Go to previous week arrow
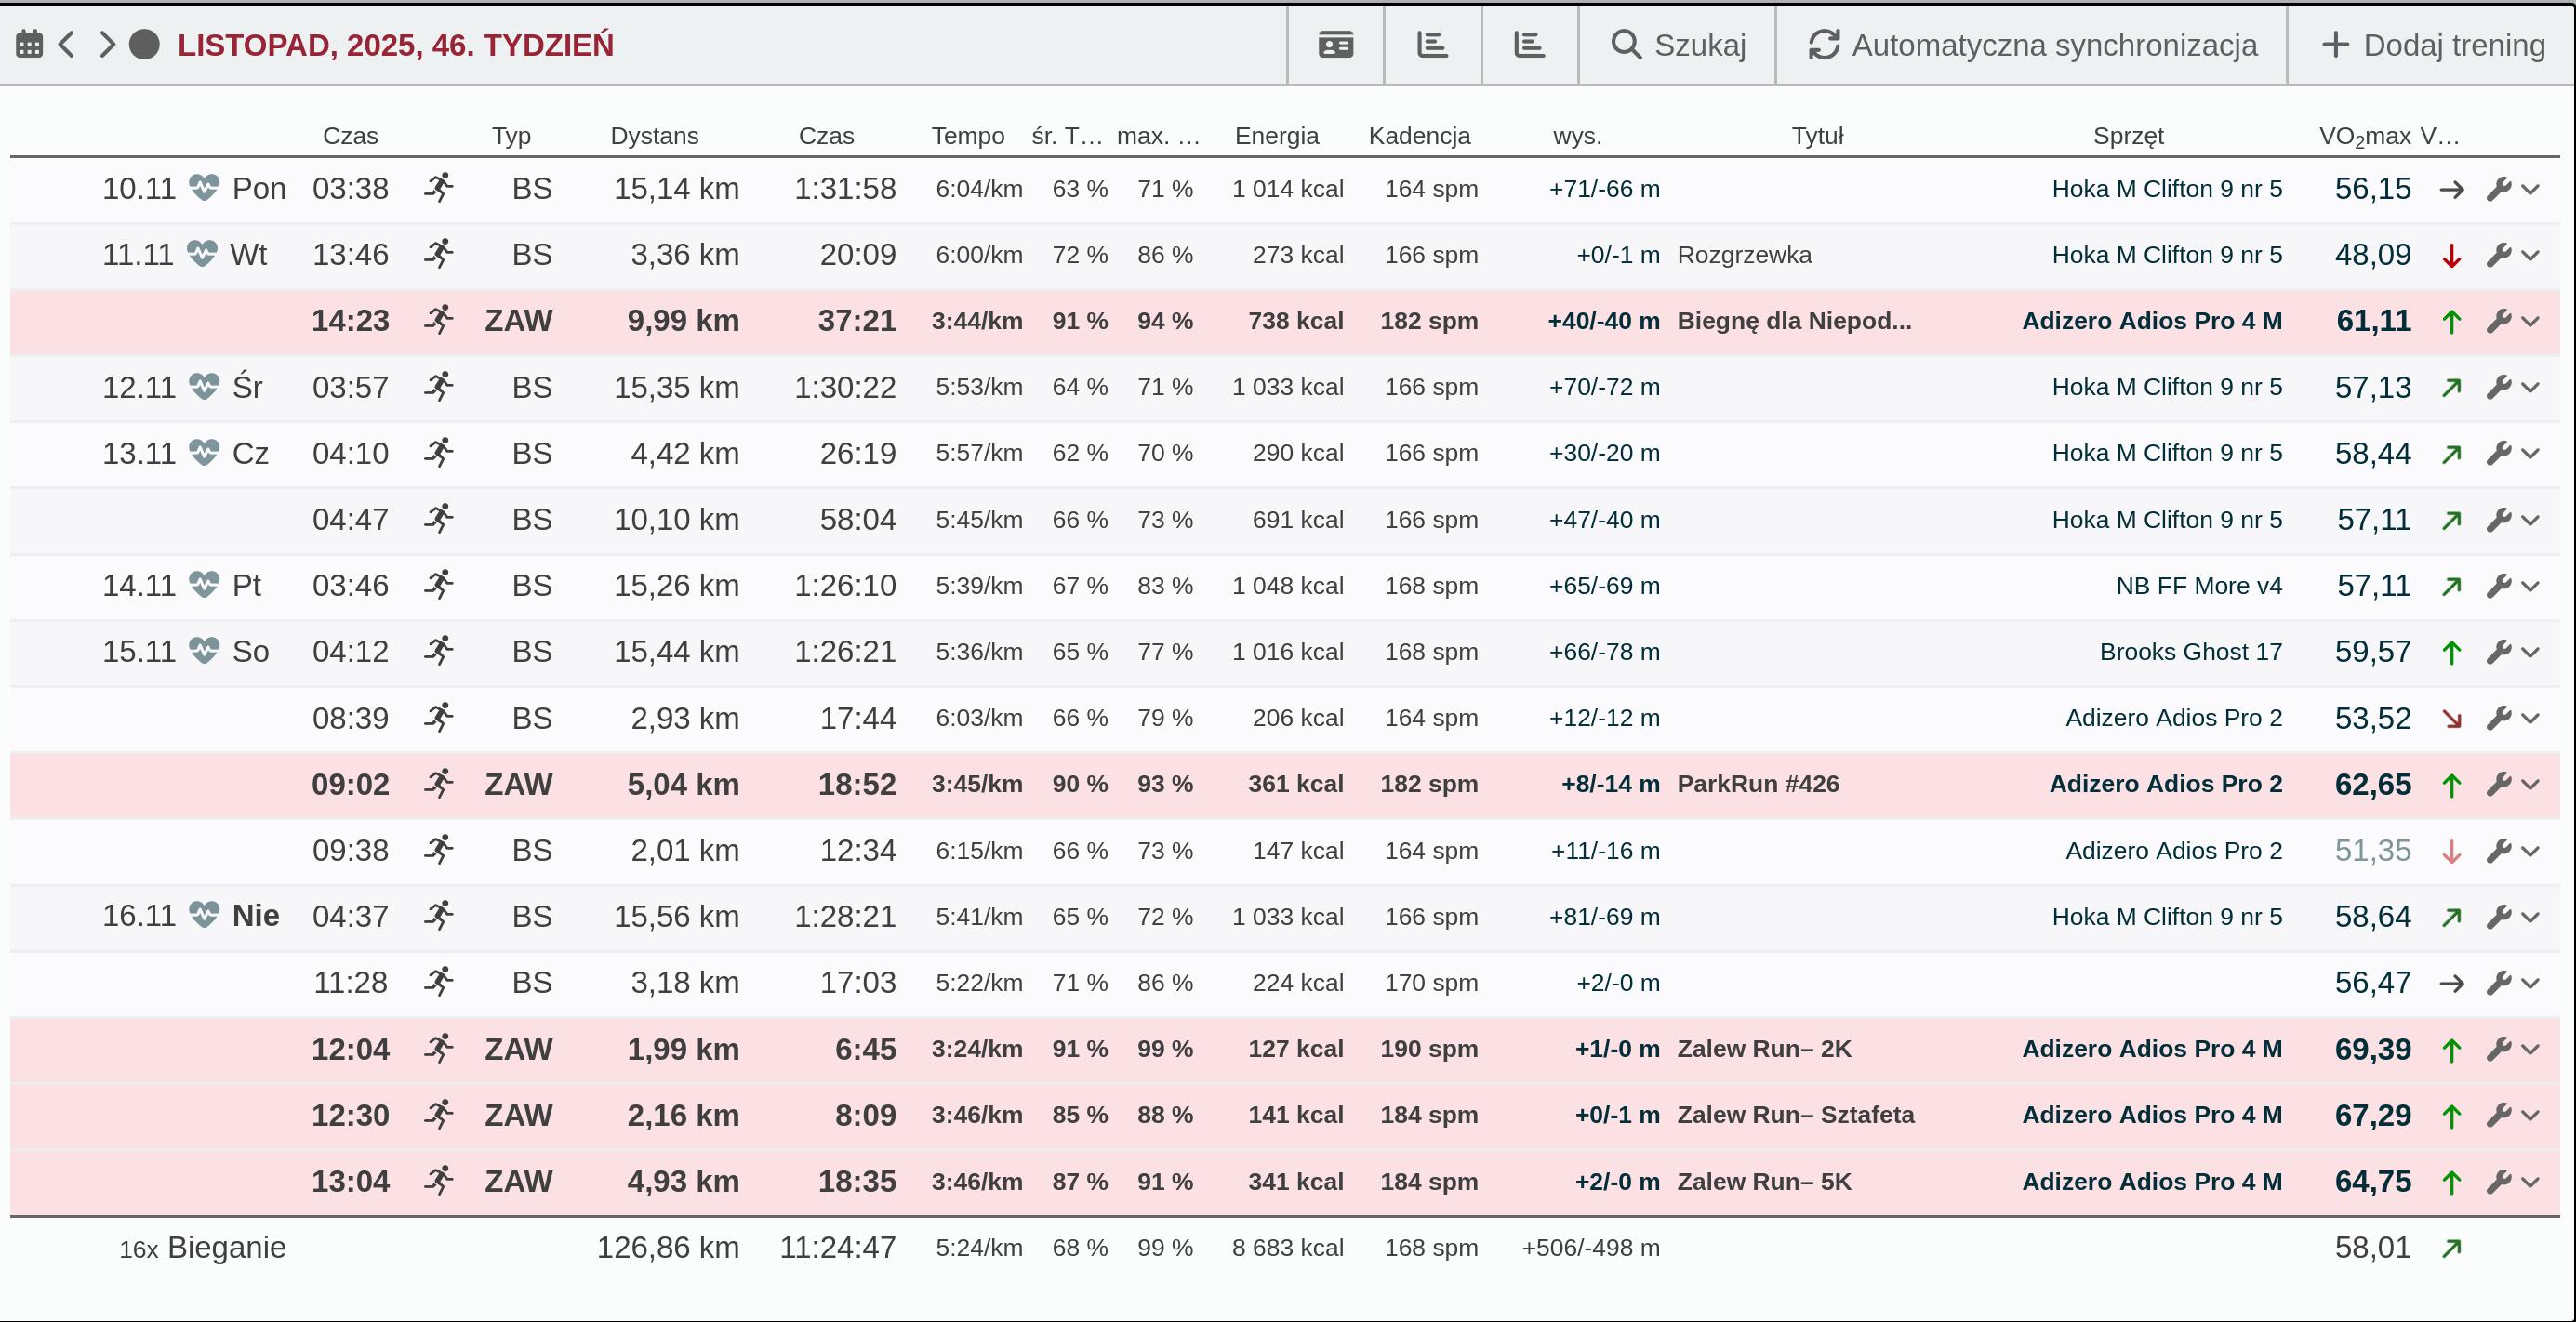The image size is (2576, 1322). [67, 45]
